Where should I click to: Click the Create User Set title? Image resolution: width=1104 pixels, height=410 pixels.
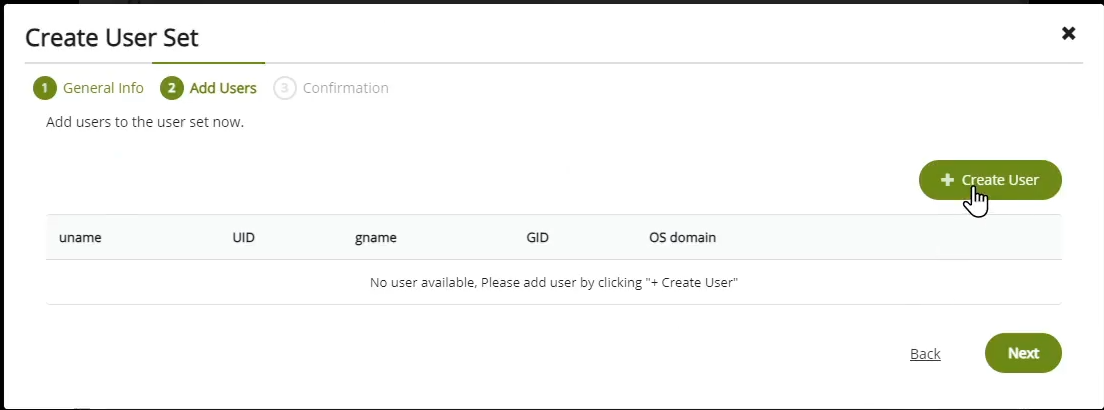click(x=112, y=37)
